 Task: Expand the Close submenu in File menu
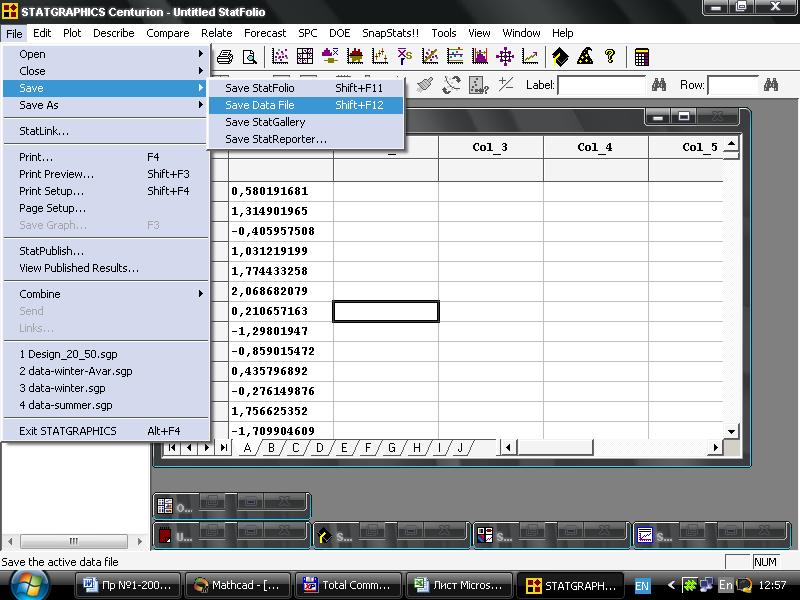click(x=106, y=71)
